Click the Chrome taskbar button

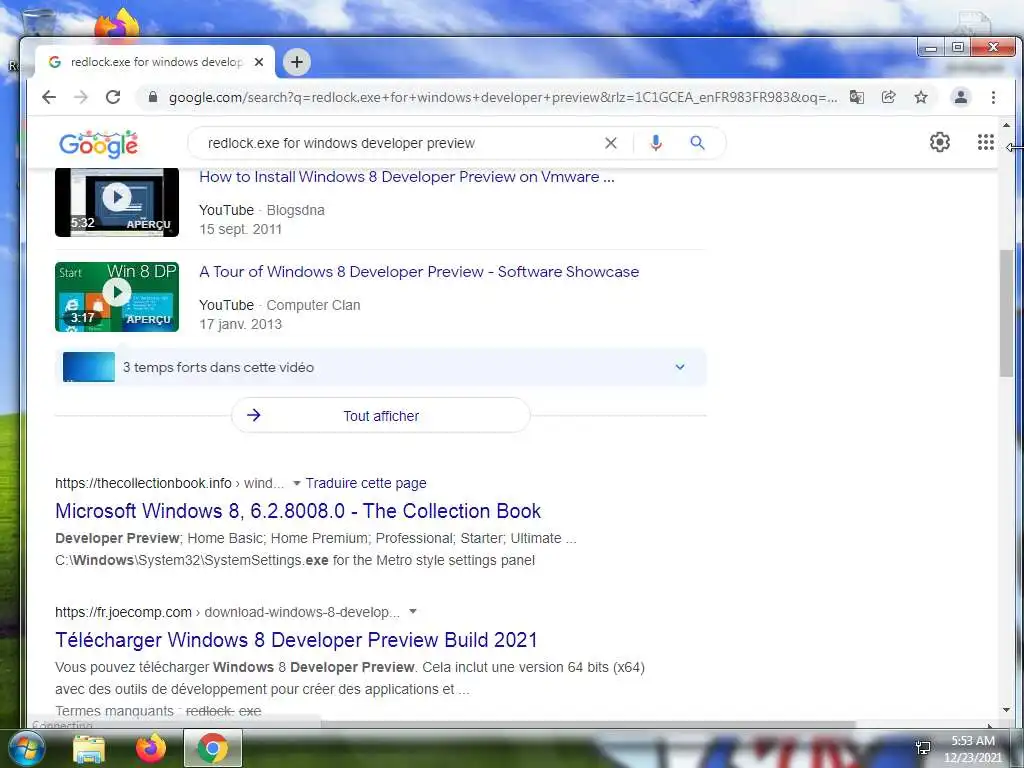point(213,748)
